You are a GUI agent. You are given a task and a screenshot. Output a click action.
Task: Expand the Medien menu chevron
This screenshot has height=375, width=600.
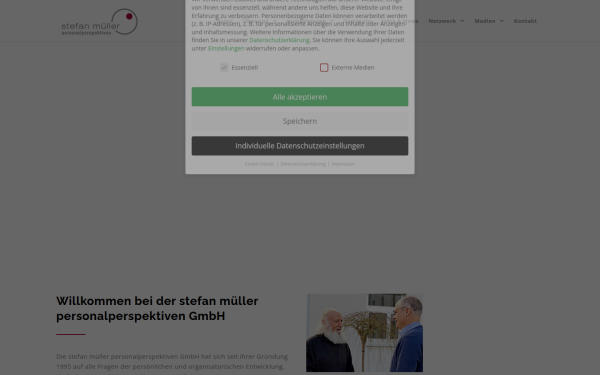[x=502, y=21]
